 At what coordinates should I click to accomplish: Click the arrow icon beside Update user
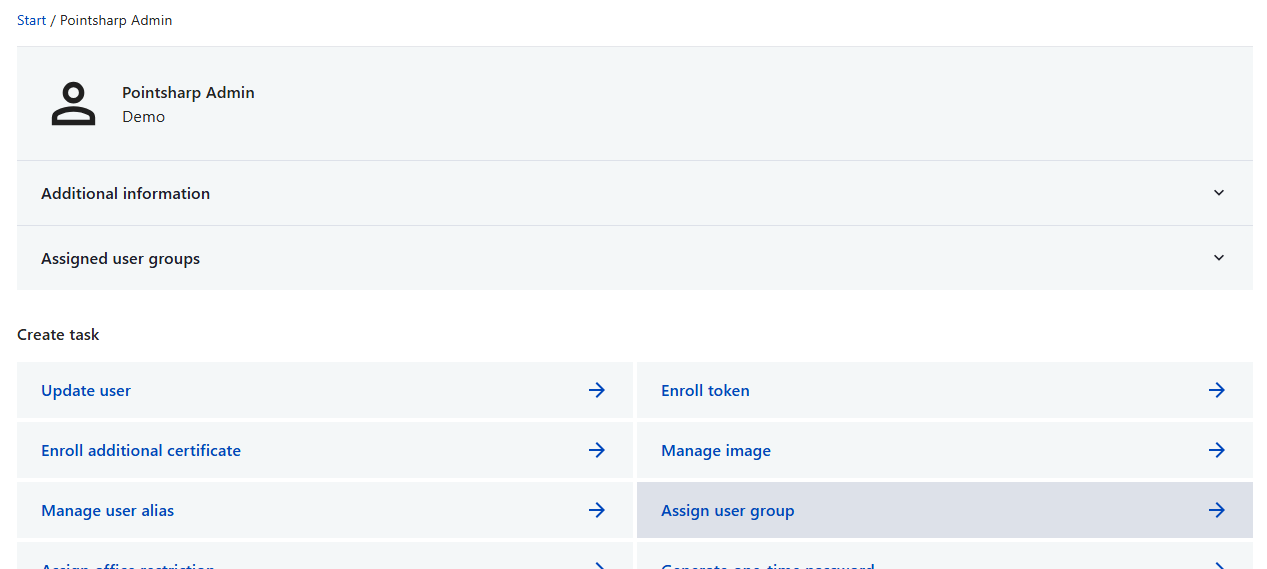click(x=597, y=390)
